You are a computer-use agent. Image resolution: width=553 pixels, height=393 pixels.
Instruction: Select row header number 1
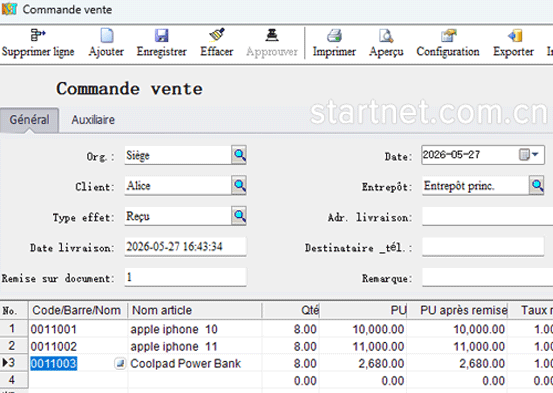pos(14,328)
